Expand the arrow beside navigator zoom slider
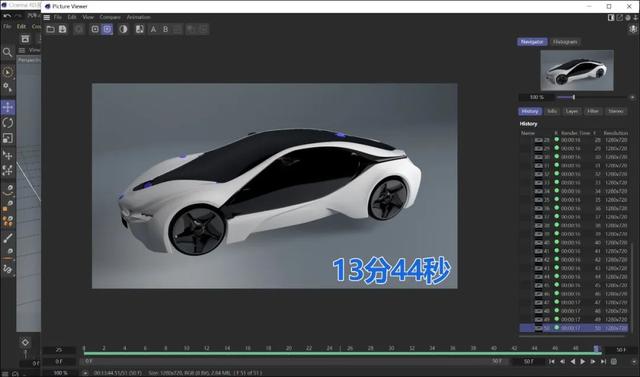640x377 pixels. point(632,97)
